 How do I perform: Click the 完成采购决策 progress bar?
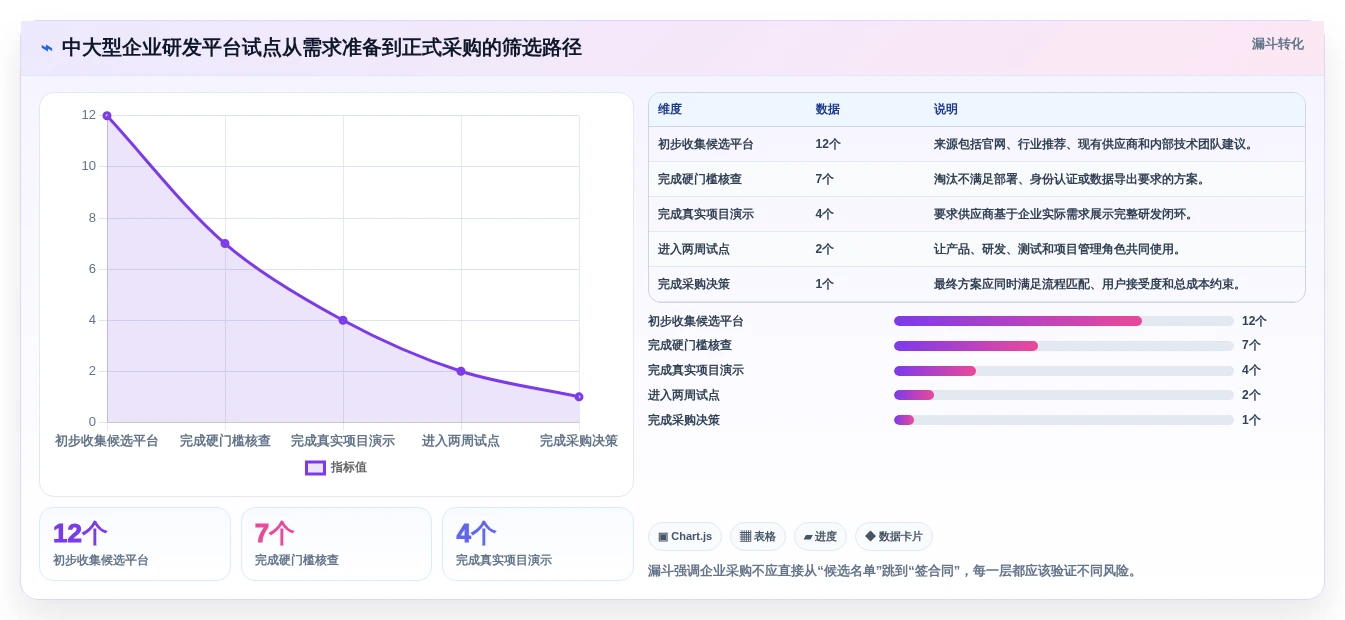point(1064,420)
